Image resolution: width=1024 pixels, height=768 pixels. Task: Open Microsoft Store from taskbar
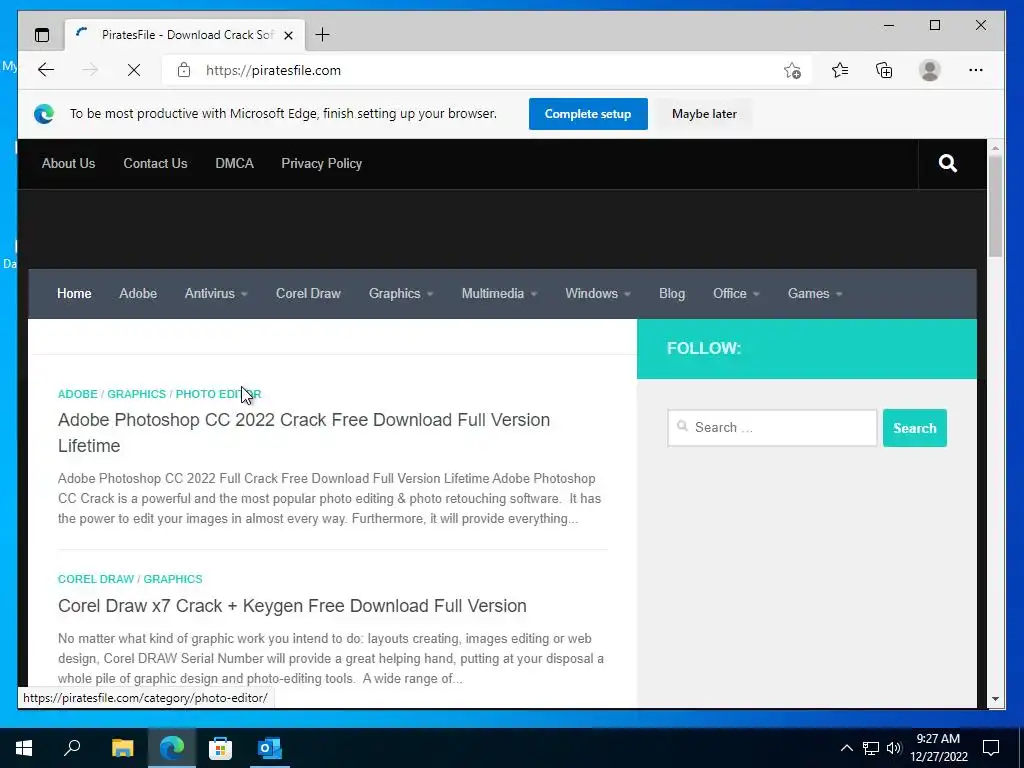click(x=220, y=748)
